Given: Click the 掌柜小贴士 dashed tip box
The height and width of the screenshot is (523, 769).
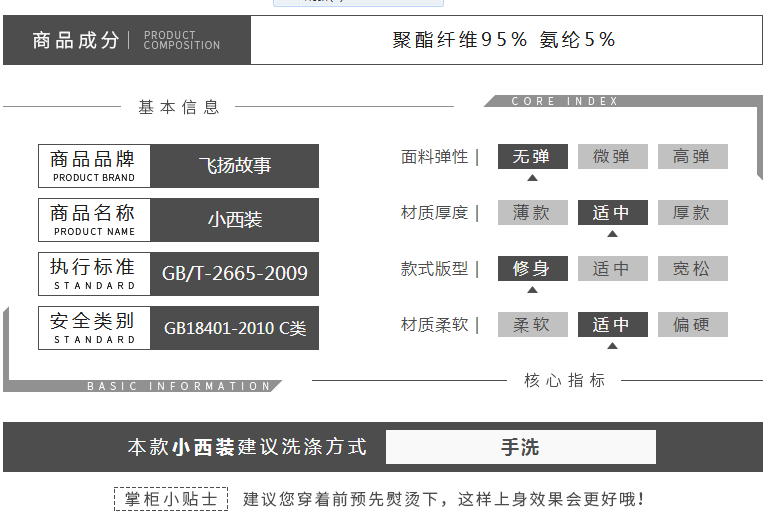Looking at the screenshot, I should [x=171, y=499].
